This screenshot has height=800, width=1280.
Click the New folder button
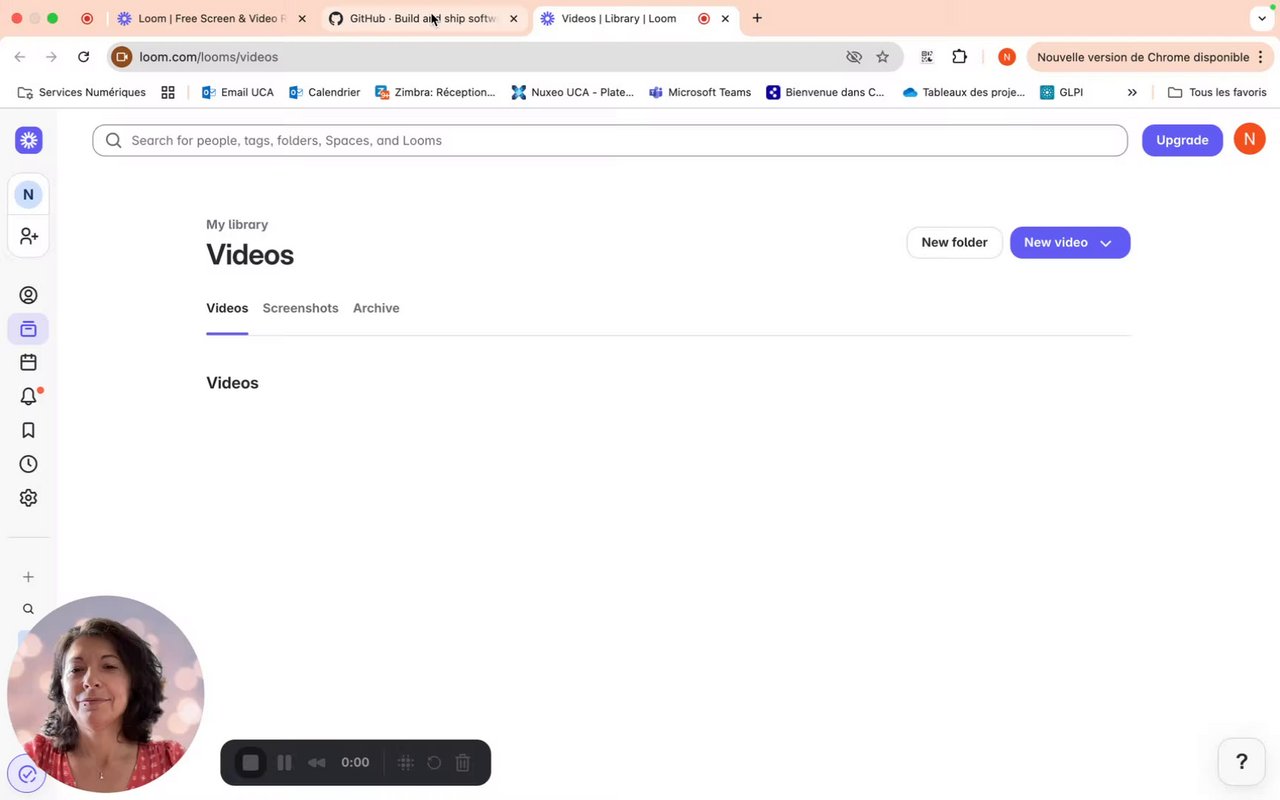pyautogui.click(x=954, y=242)
